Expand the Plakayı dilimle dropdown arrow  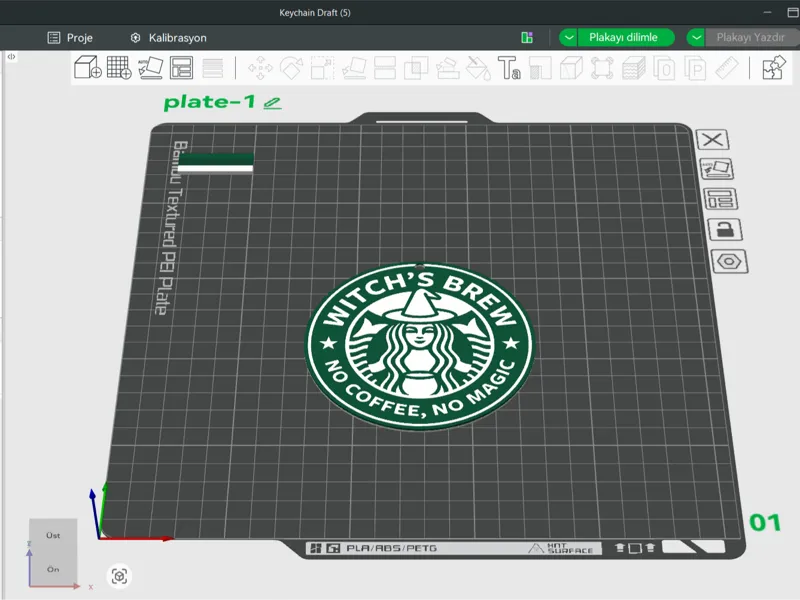[569, 37]
